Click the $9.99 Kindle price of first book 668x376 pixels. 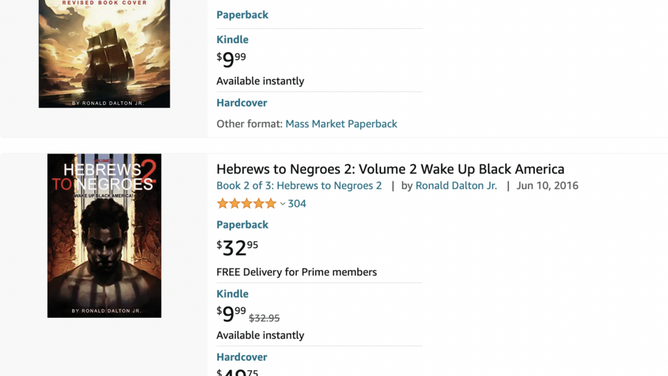click(231, 60)
